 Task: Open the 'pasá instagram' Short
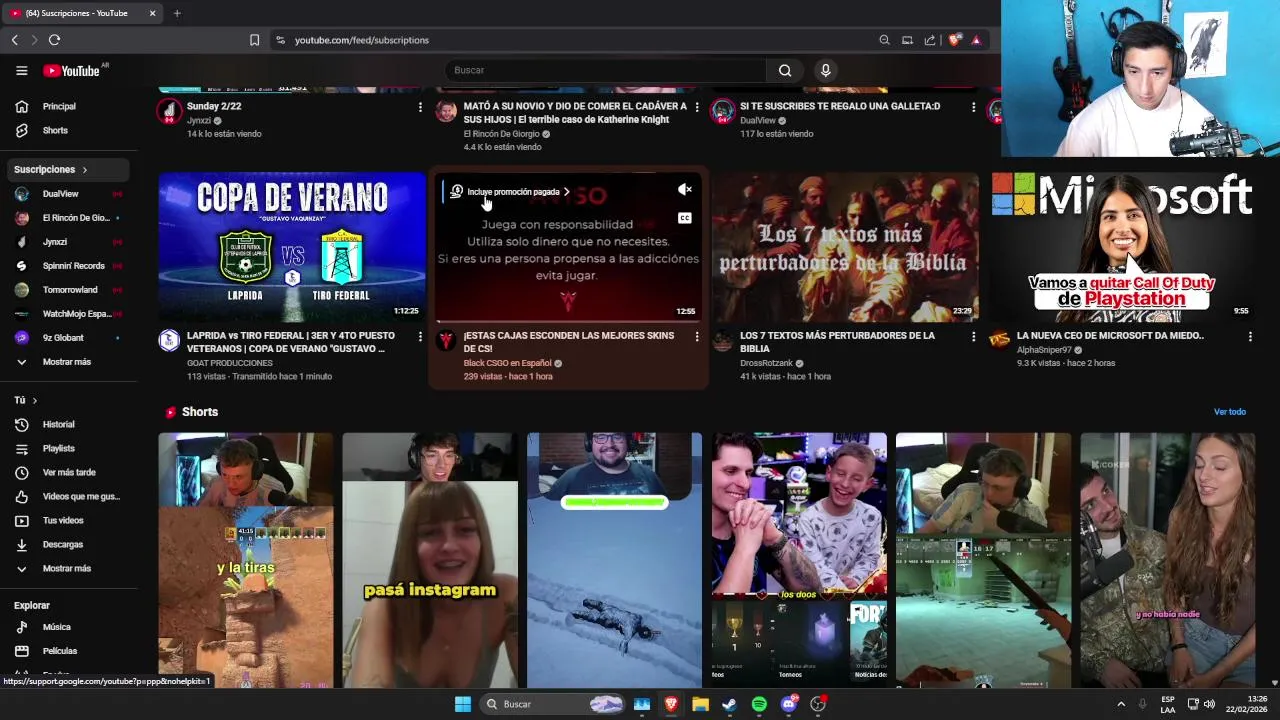430,560
